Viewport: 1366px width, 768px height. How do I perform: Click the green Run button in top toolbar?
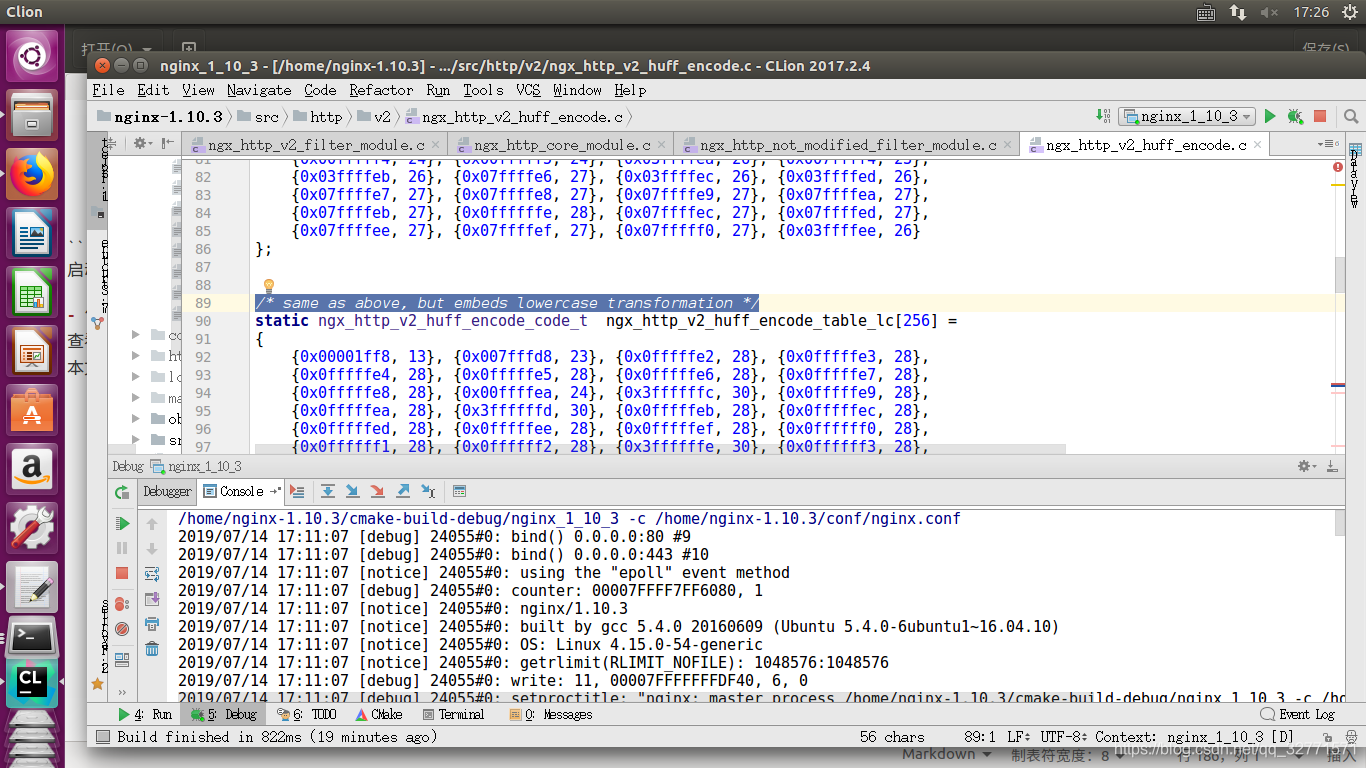1270,116
